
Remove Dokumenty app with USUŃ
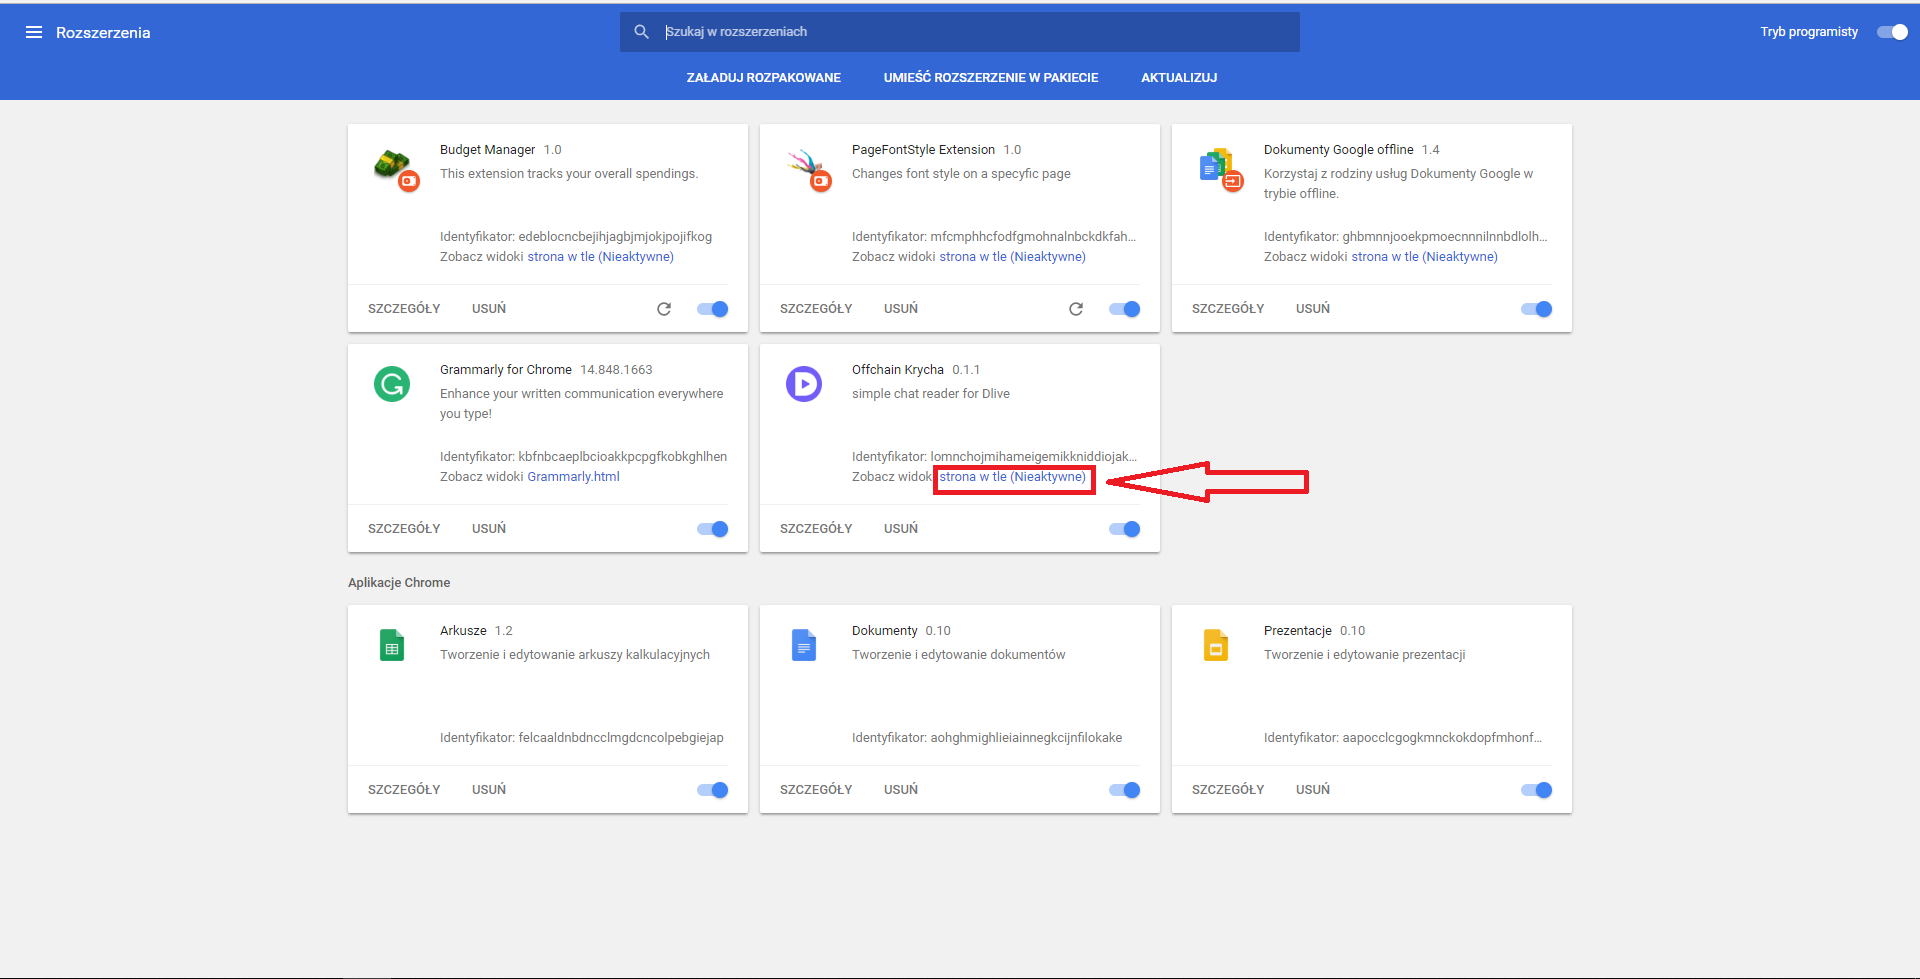click(901, 790)
